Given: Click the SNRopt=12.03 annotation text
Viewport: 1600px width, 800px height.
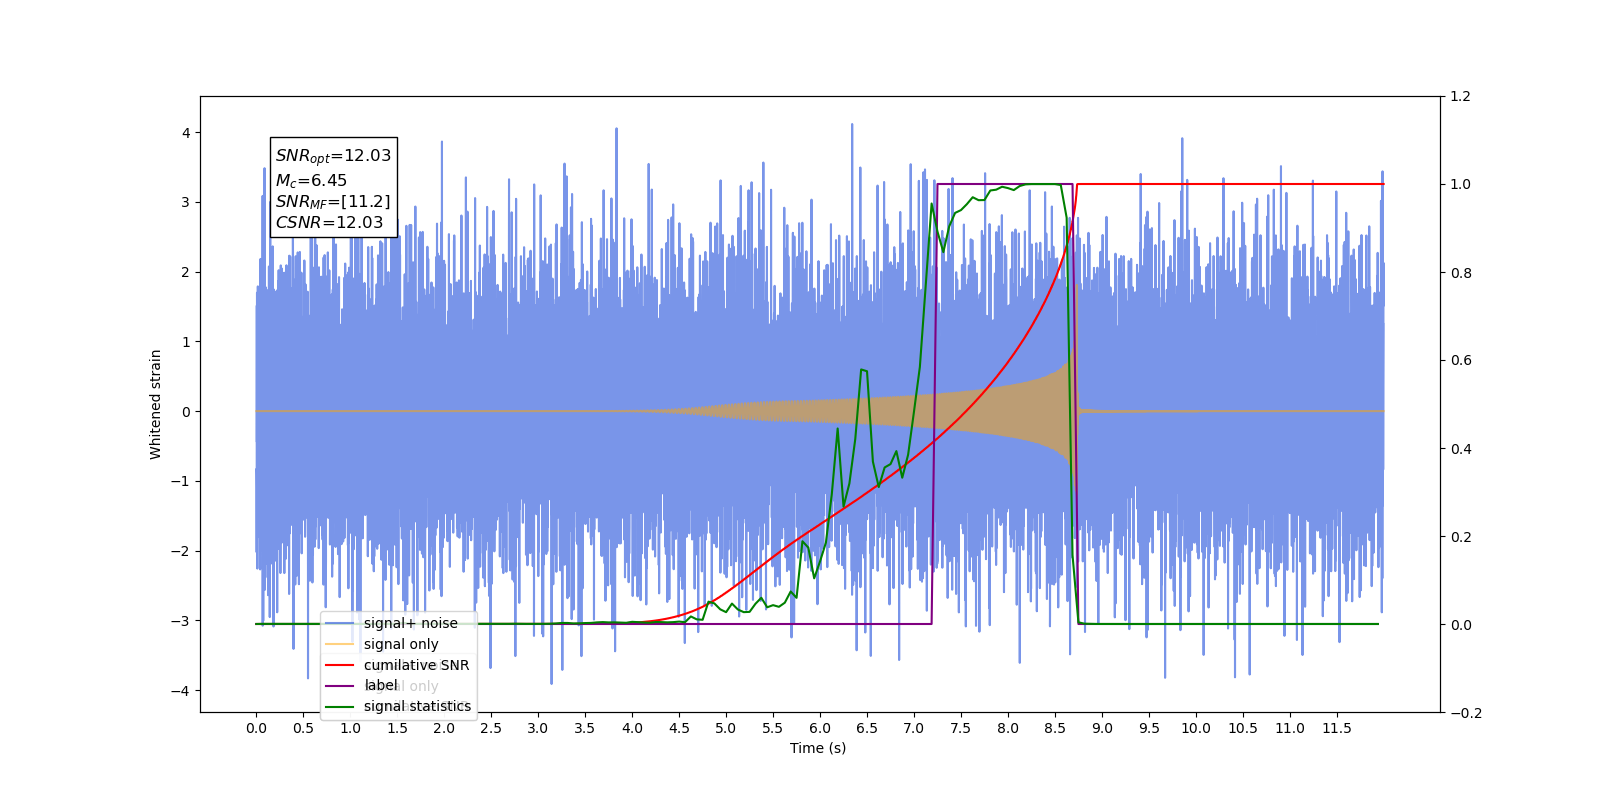Looking at the screenshot, I should [x=333, y=156].
